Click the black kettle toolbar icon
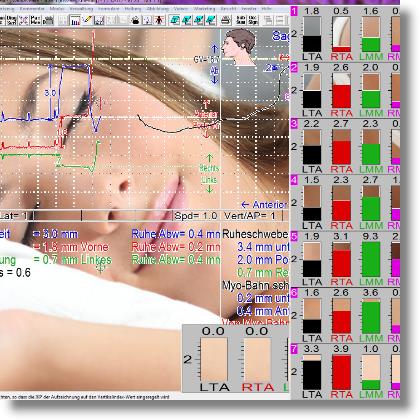420x420 pixels. click(135, 20)
